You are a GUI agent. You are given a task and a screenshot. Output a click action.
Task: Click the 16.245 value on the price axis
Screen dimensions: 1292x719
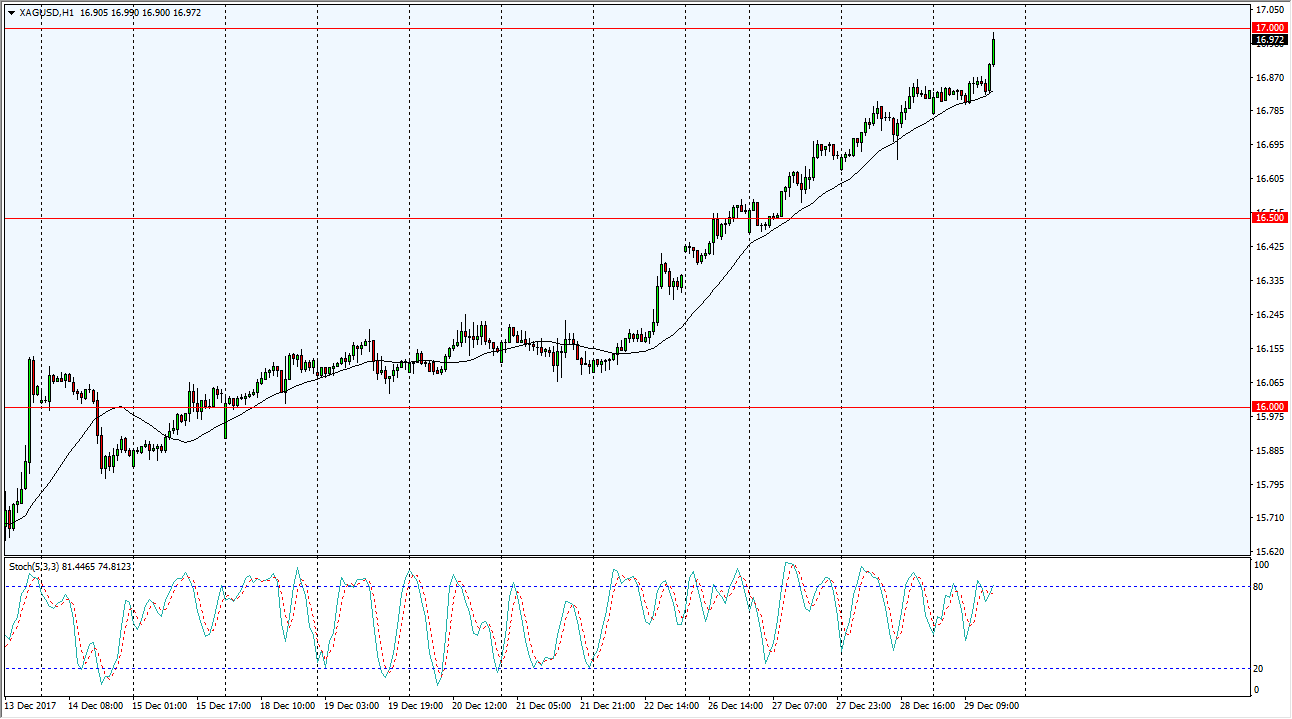(1268, 315)
